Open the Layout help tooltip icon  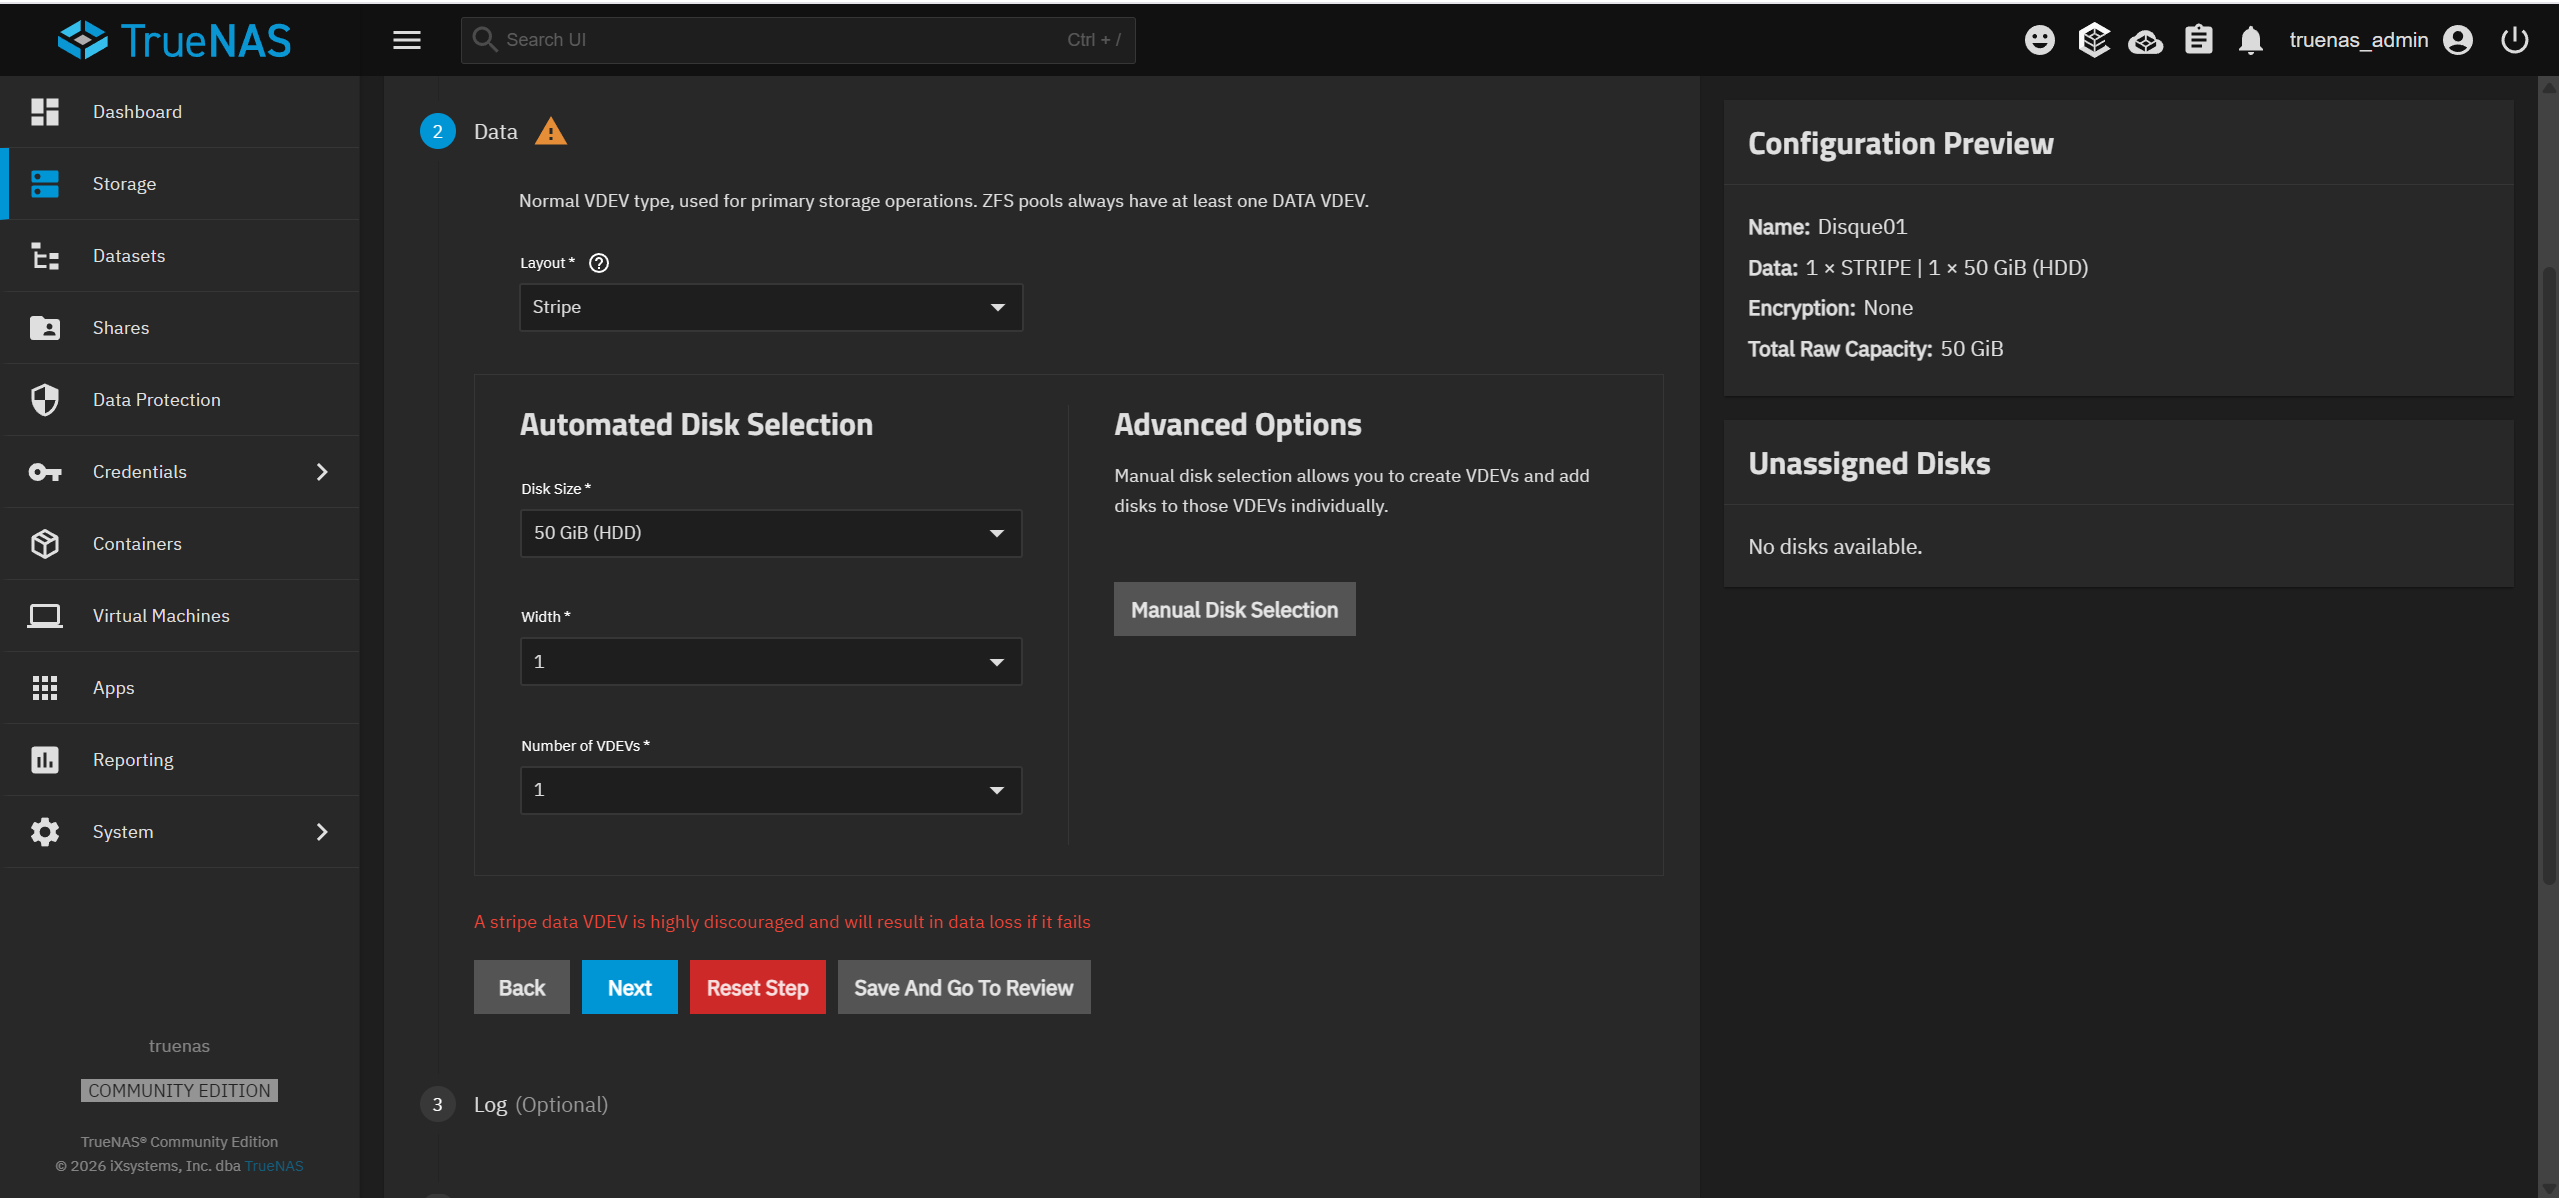pyautogui.click(x=599, y=263)
